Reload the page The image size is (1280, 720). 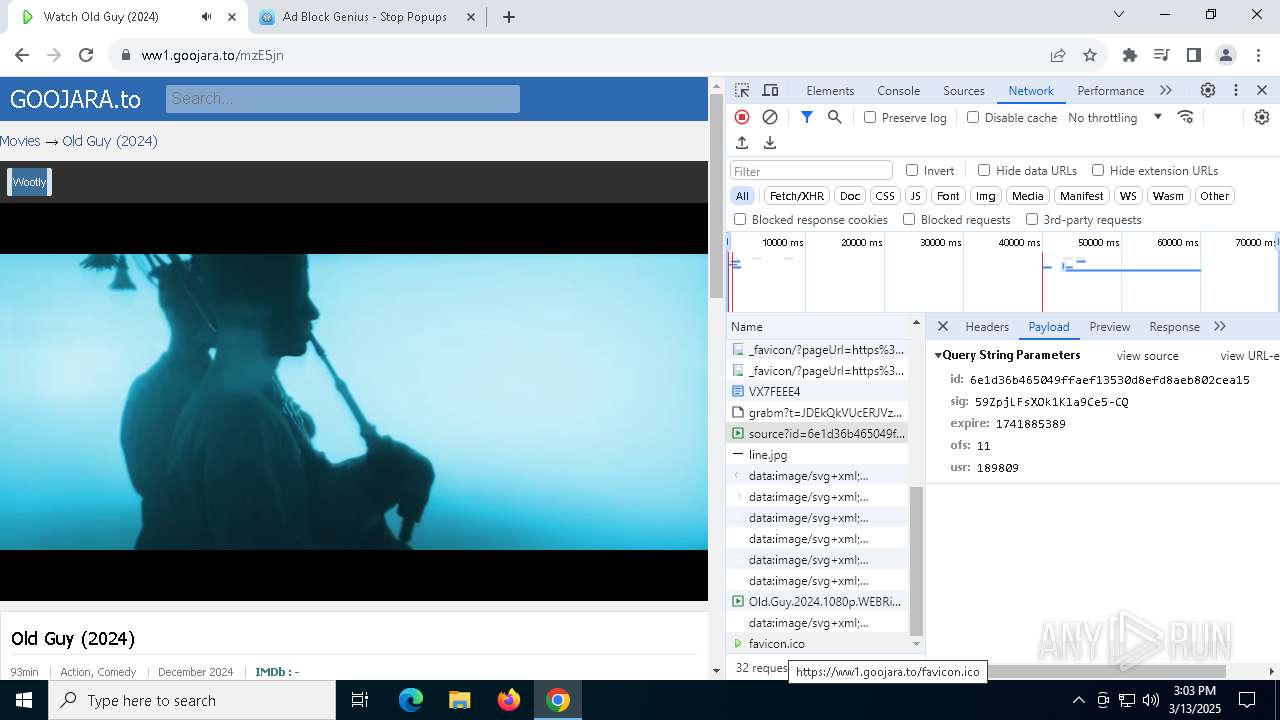pyautogui.click(x=86, y=55)
